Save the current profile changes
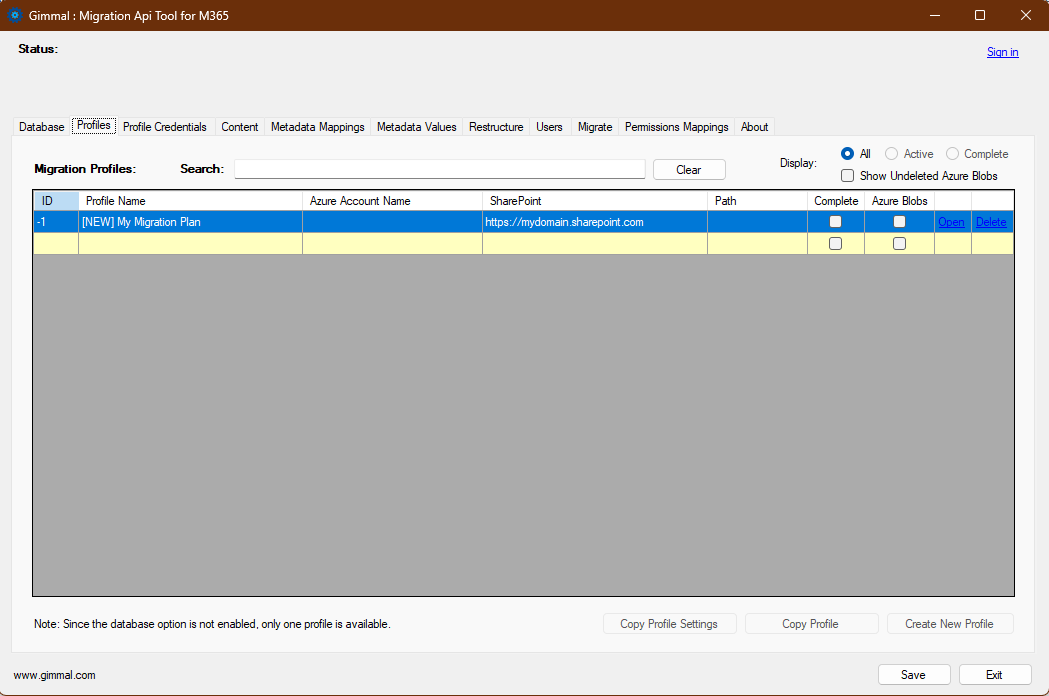This screenshot has width=1049, height=696. click(x=913, y=674)
